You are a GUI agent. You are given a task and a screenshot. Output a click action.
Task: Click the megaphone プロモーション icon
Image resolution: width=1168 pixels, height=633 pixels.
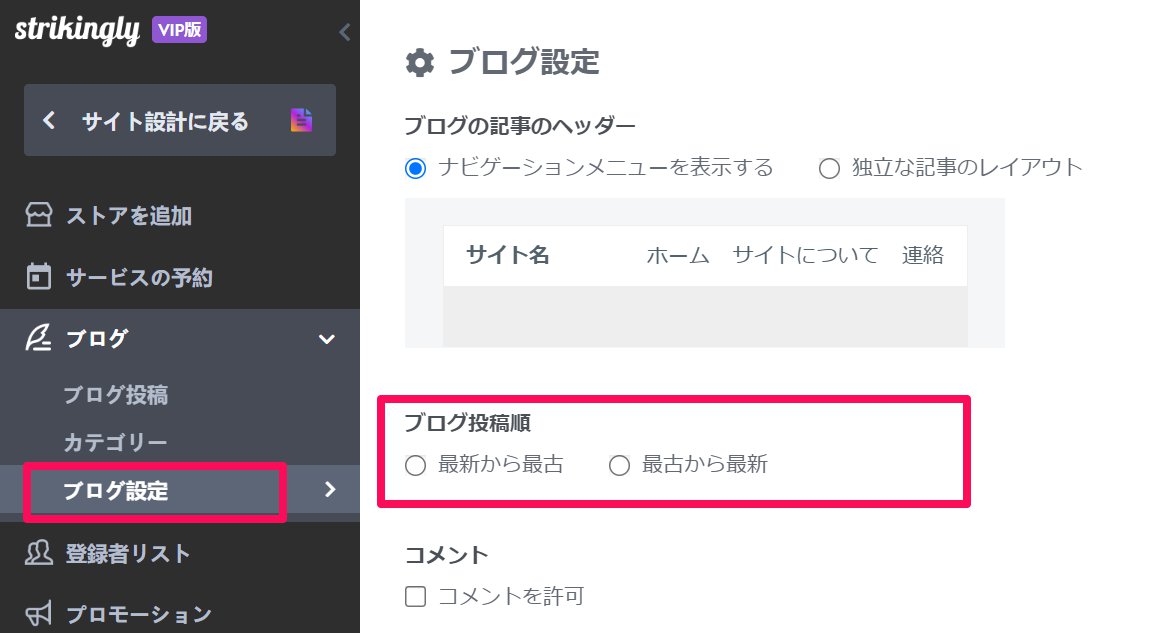click(39, 614)
